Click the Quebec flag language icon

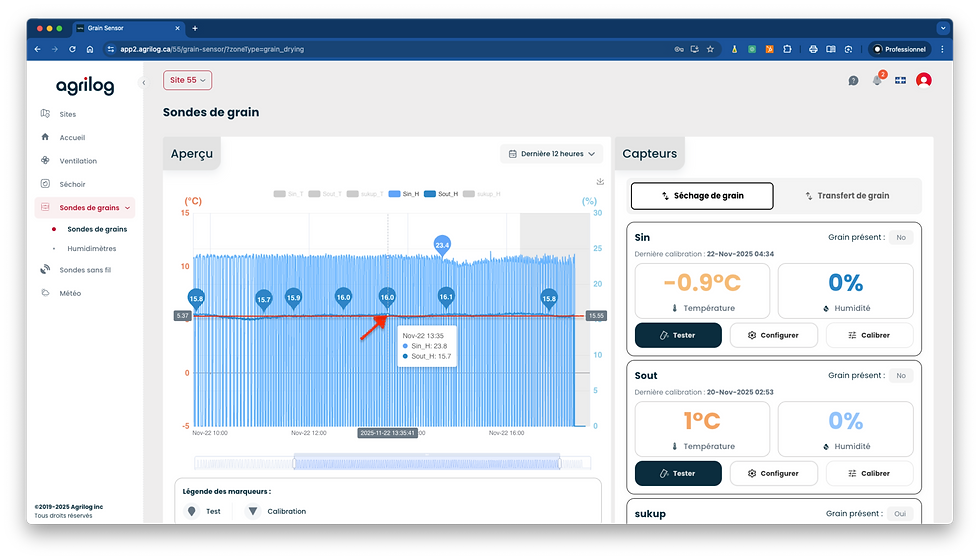click(x=901, y=81)
